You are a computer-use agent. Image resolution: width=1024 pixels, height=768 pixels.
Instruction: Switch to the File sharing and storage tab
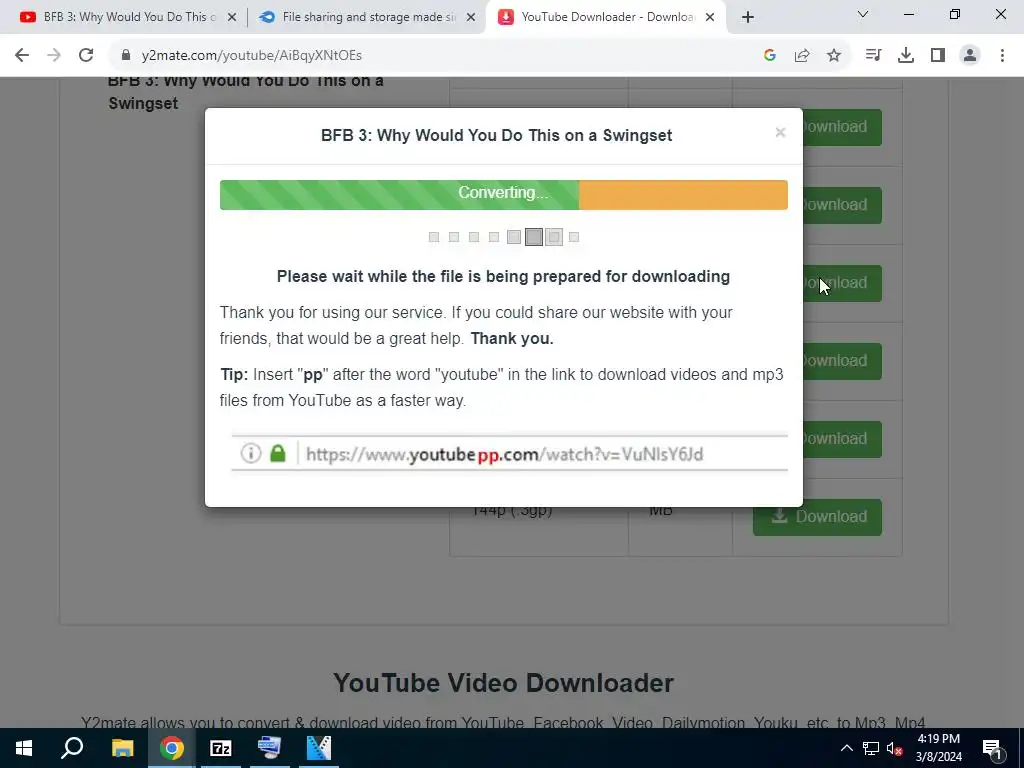click(x=369, y=17)
